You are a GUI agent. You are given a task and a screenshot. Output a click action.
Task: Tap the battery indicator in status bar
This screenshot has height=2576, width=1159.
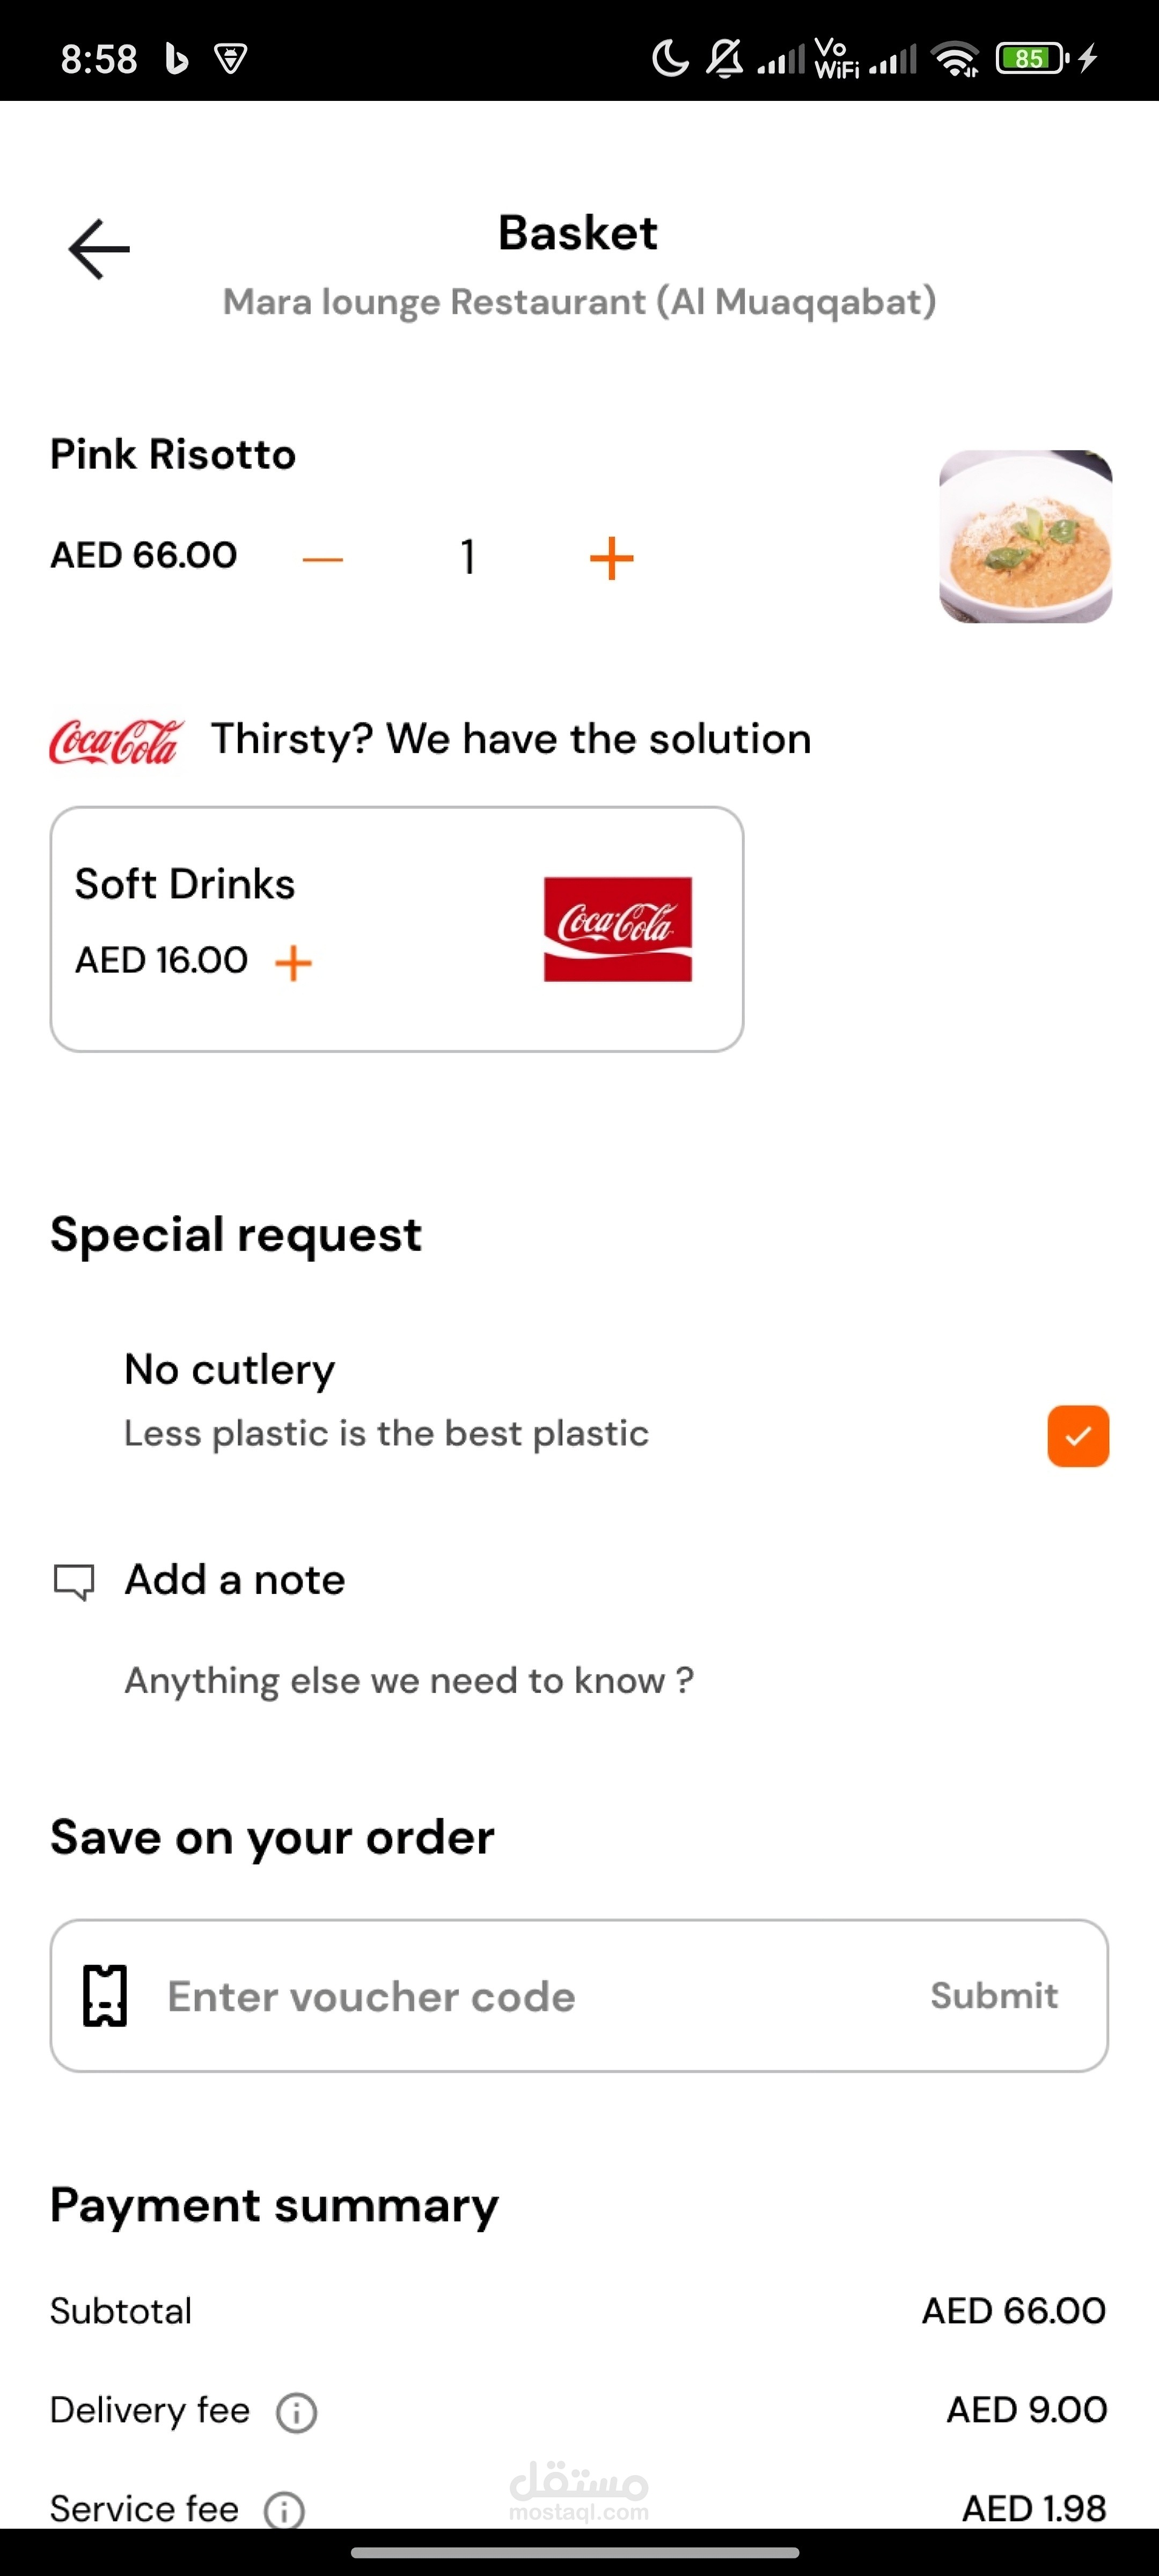point(1032,58)
